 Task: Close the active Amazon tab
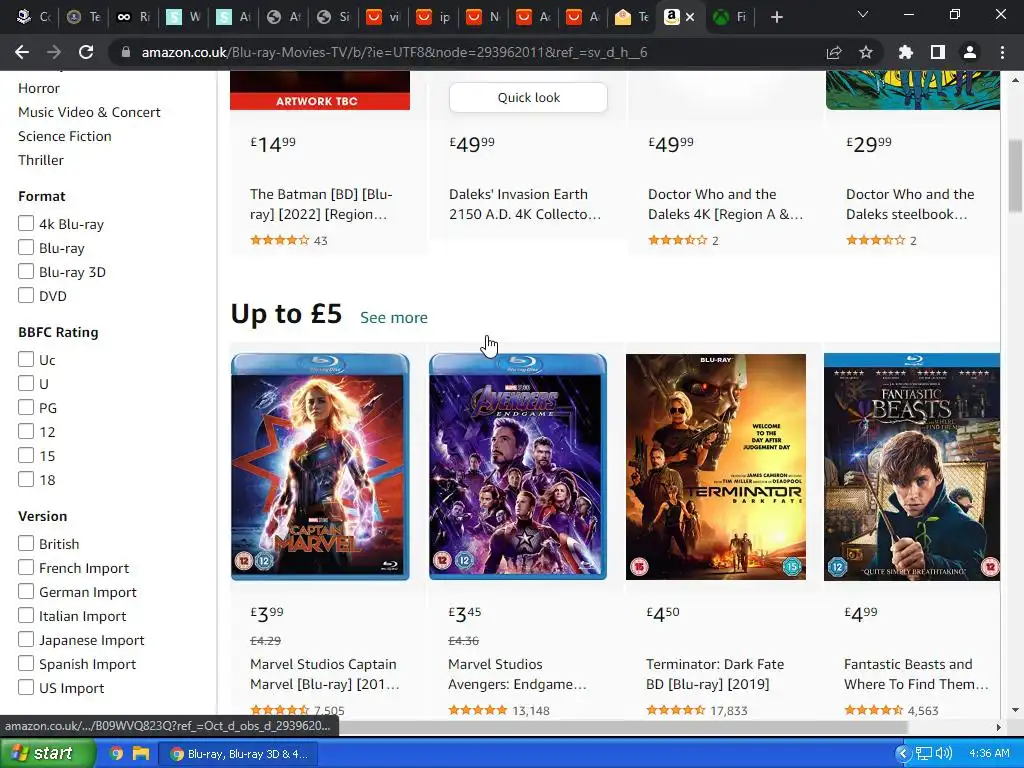pyautogui.click(x=690, y=17)
